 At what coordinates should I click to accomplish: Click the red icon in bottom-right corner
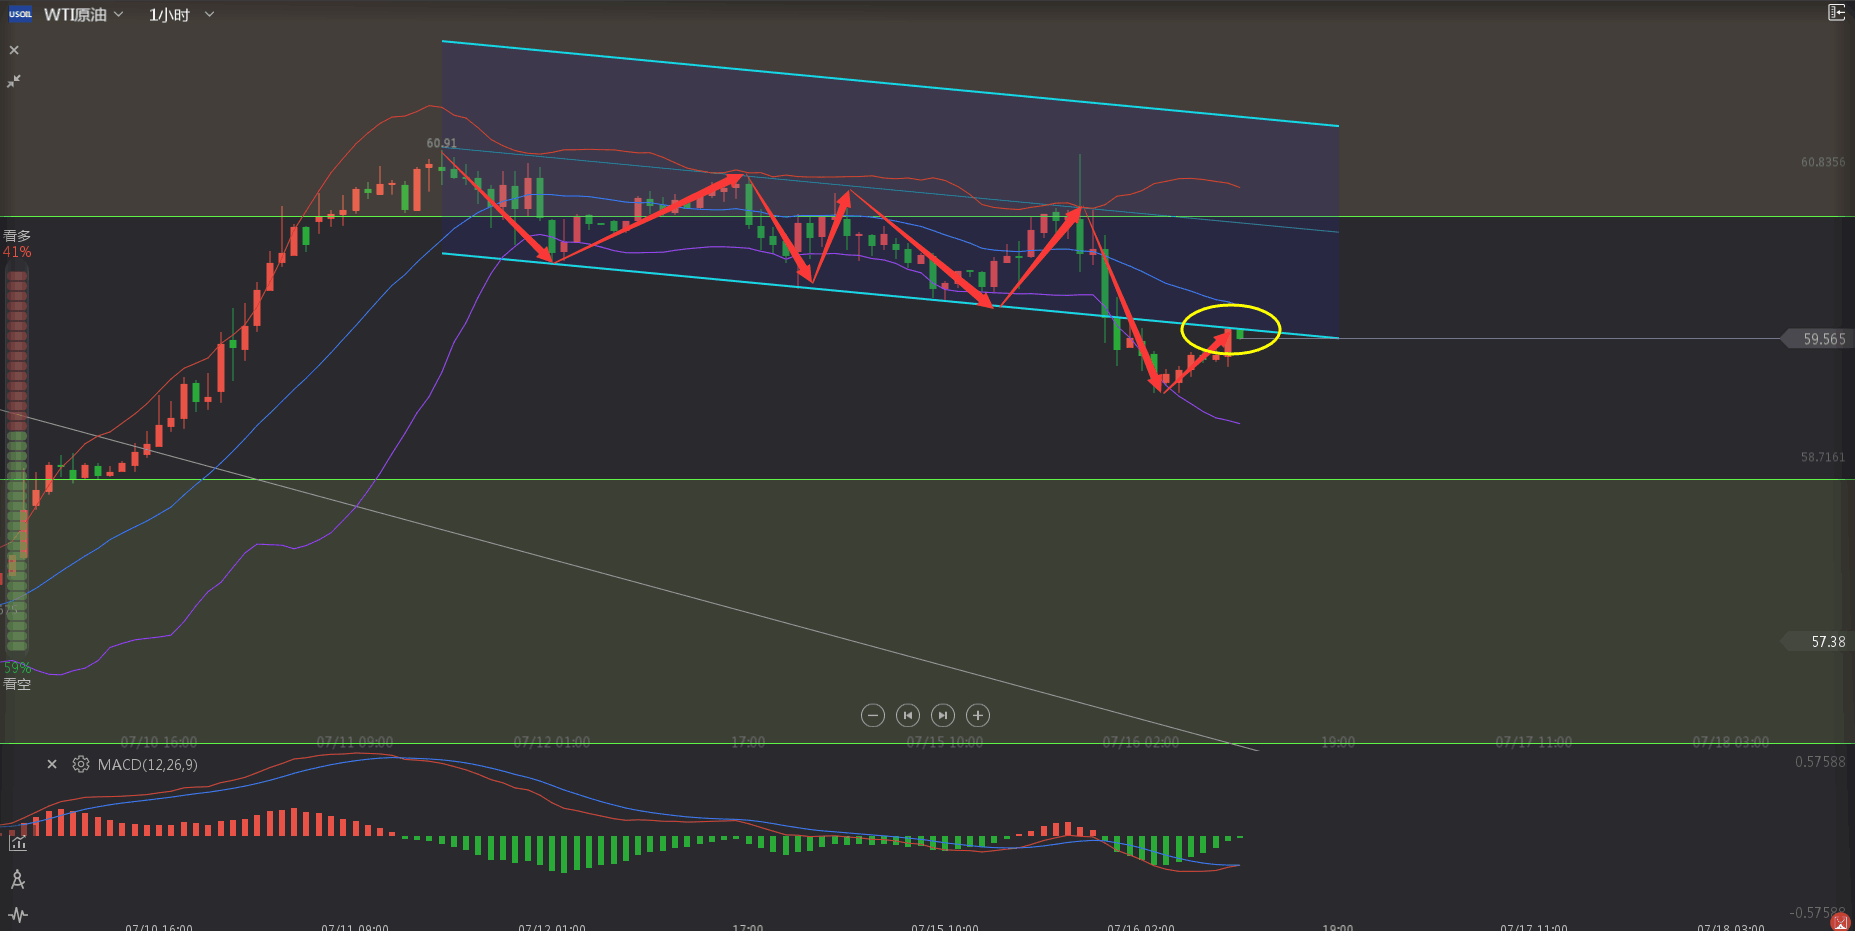[1841, 922]
